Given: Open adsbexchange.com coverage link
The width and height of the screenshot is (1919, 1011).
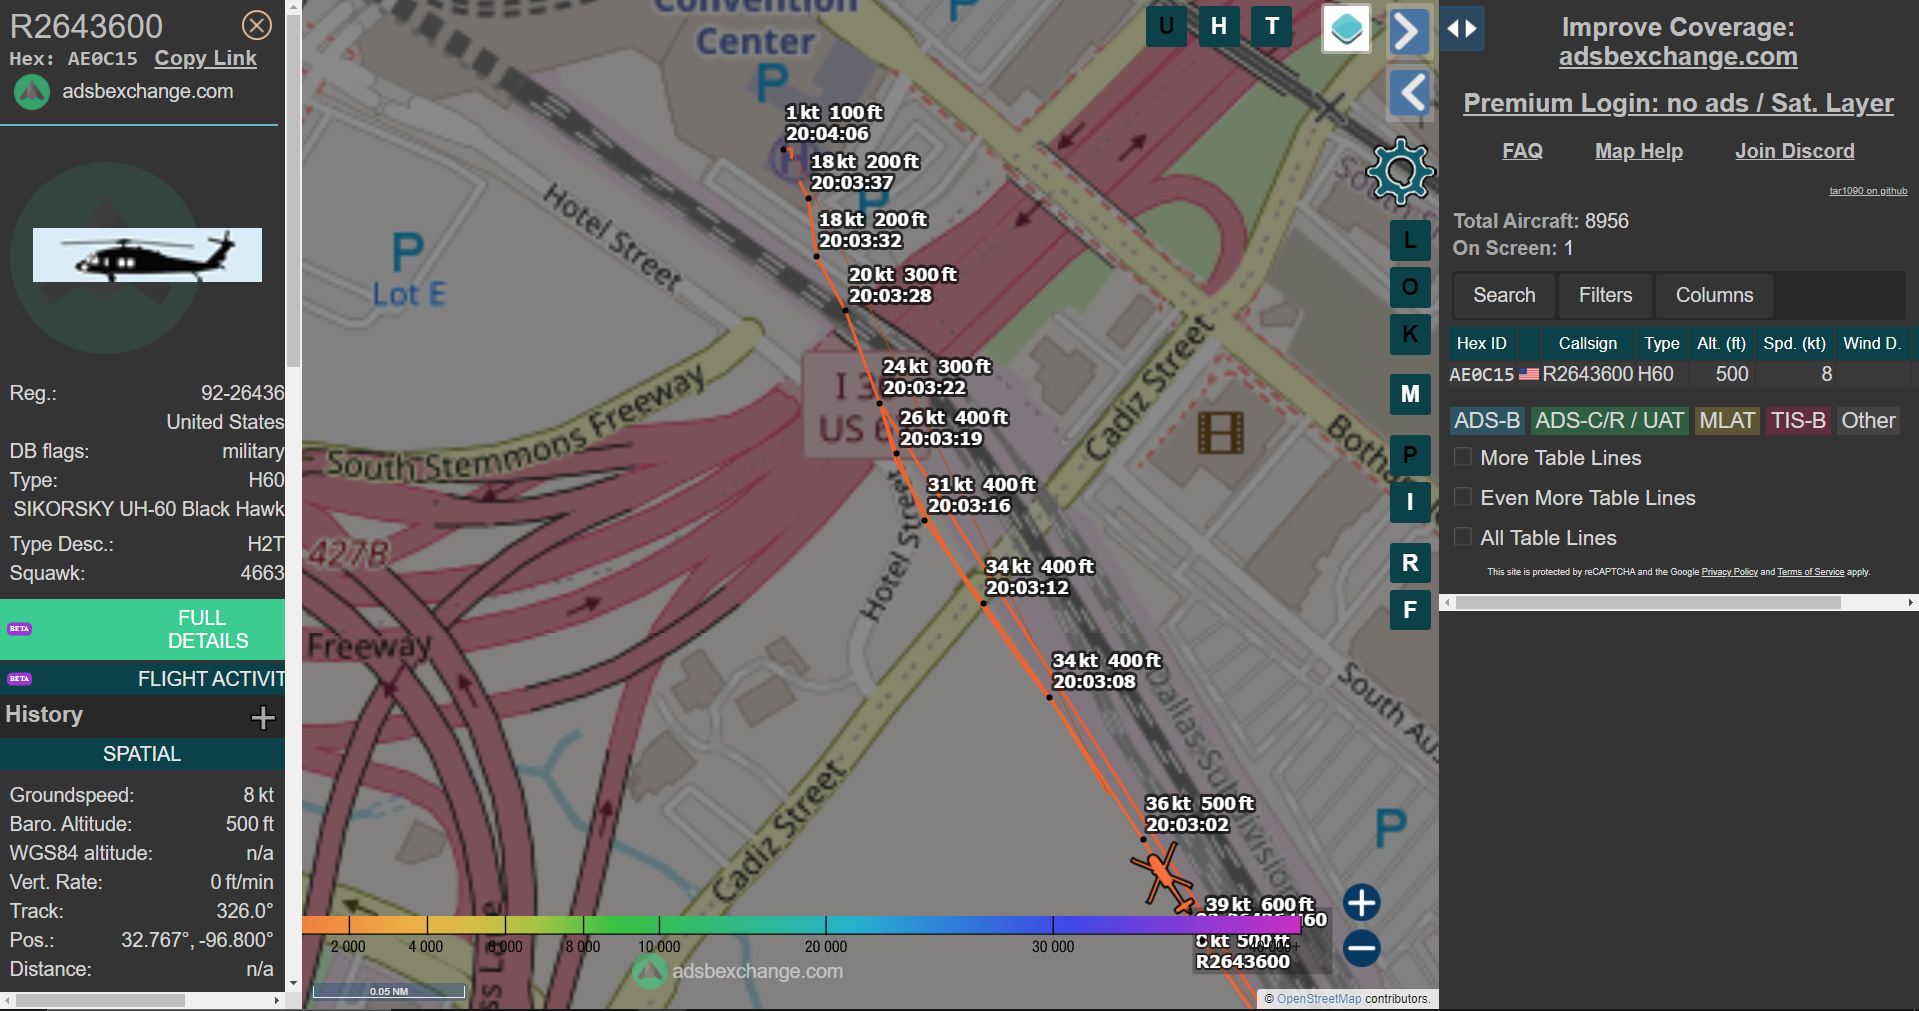Looking at the screenshot, I should point(1678,57).
